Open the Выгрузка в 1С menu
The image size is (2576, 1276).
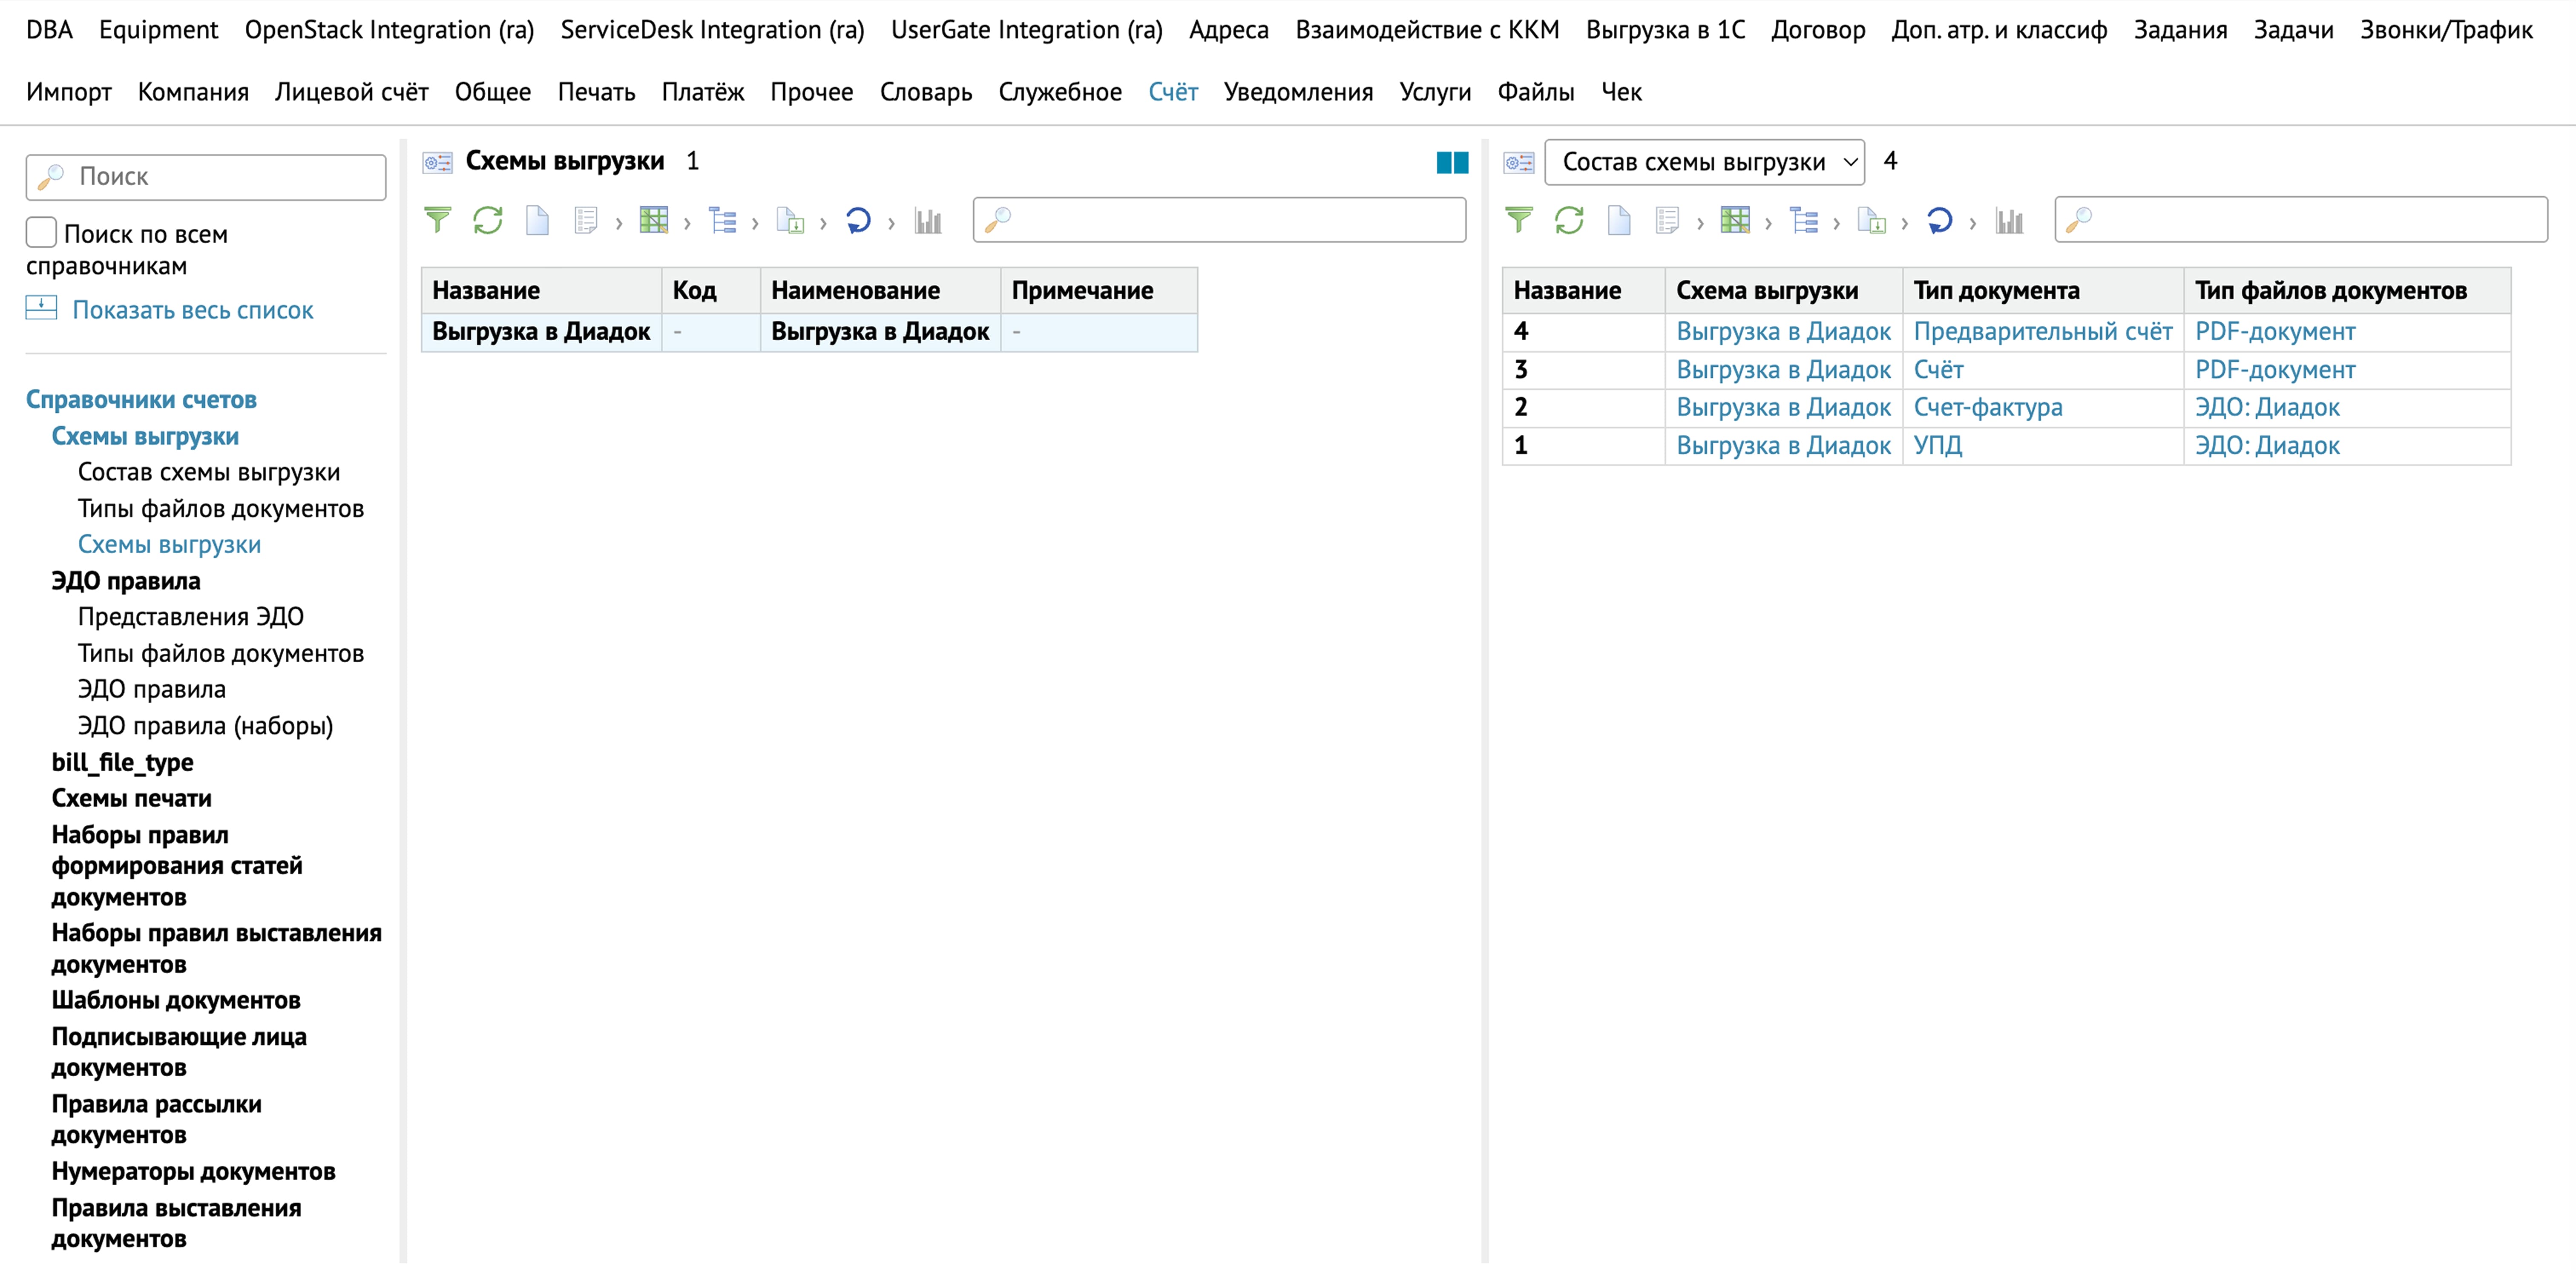click(1665, 30)
